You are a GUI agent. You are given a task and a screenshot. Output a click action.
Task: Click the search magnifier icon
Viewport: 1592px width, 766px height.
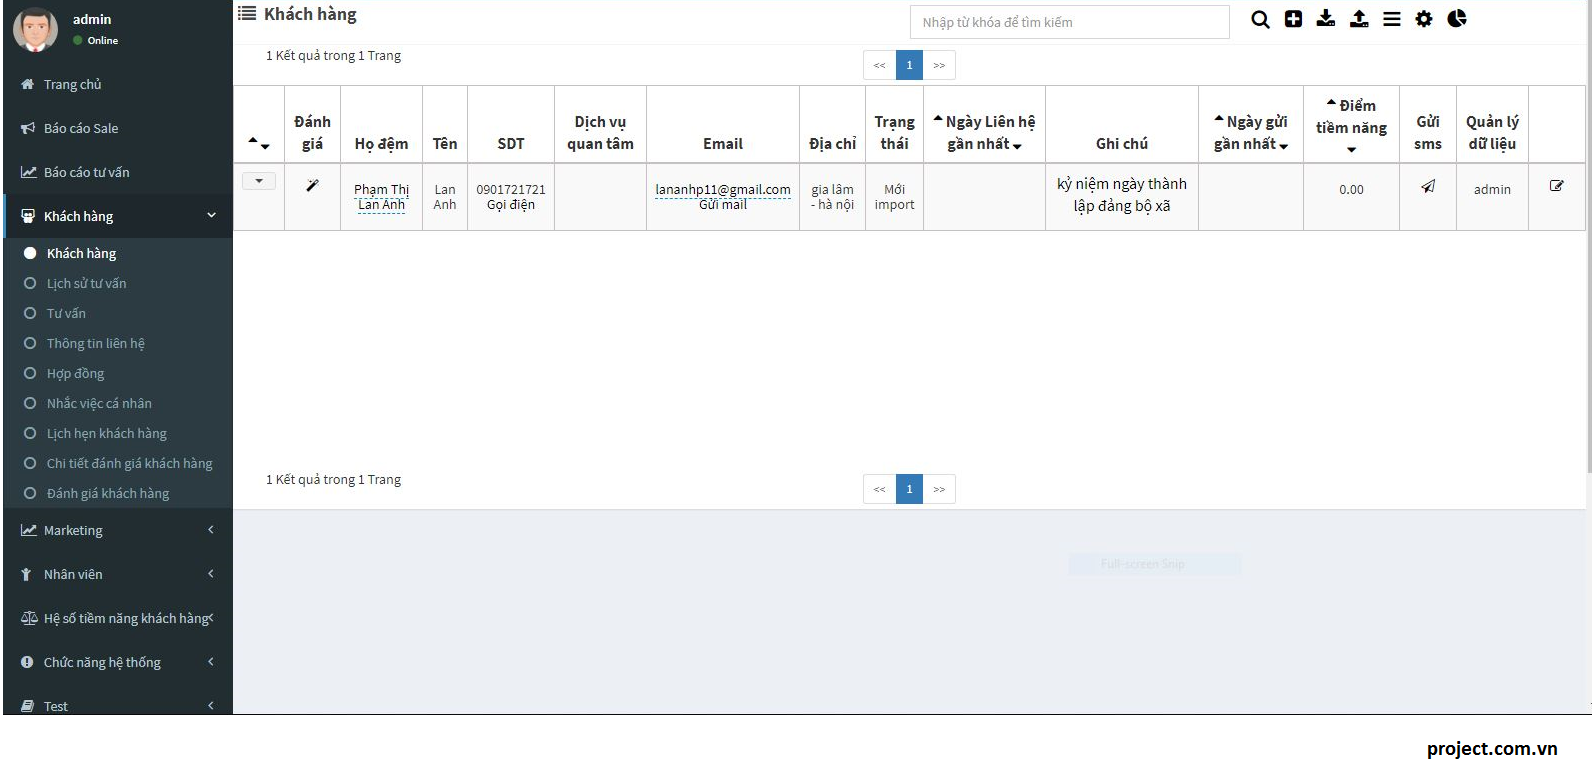click(x=1260, y=20)
